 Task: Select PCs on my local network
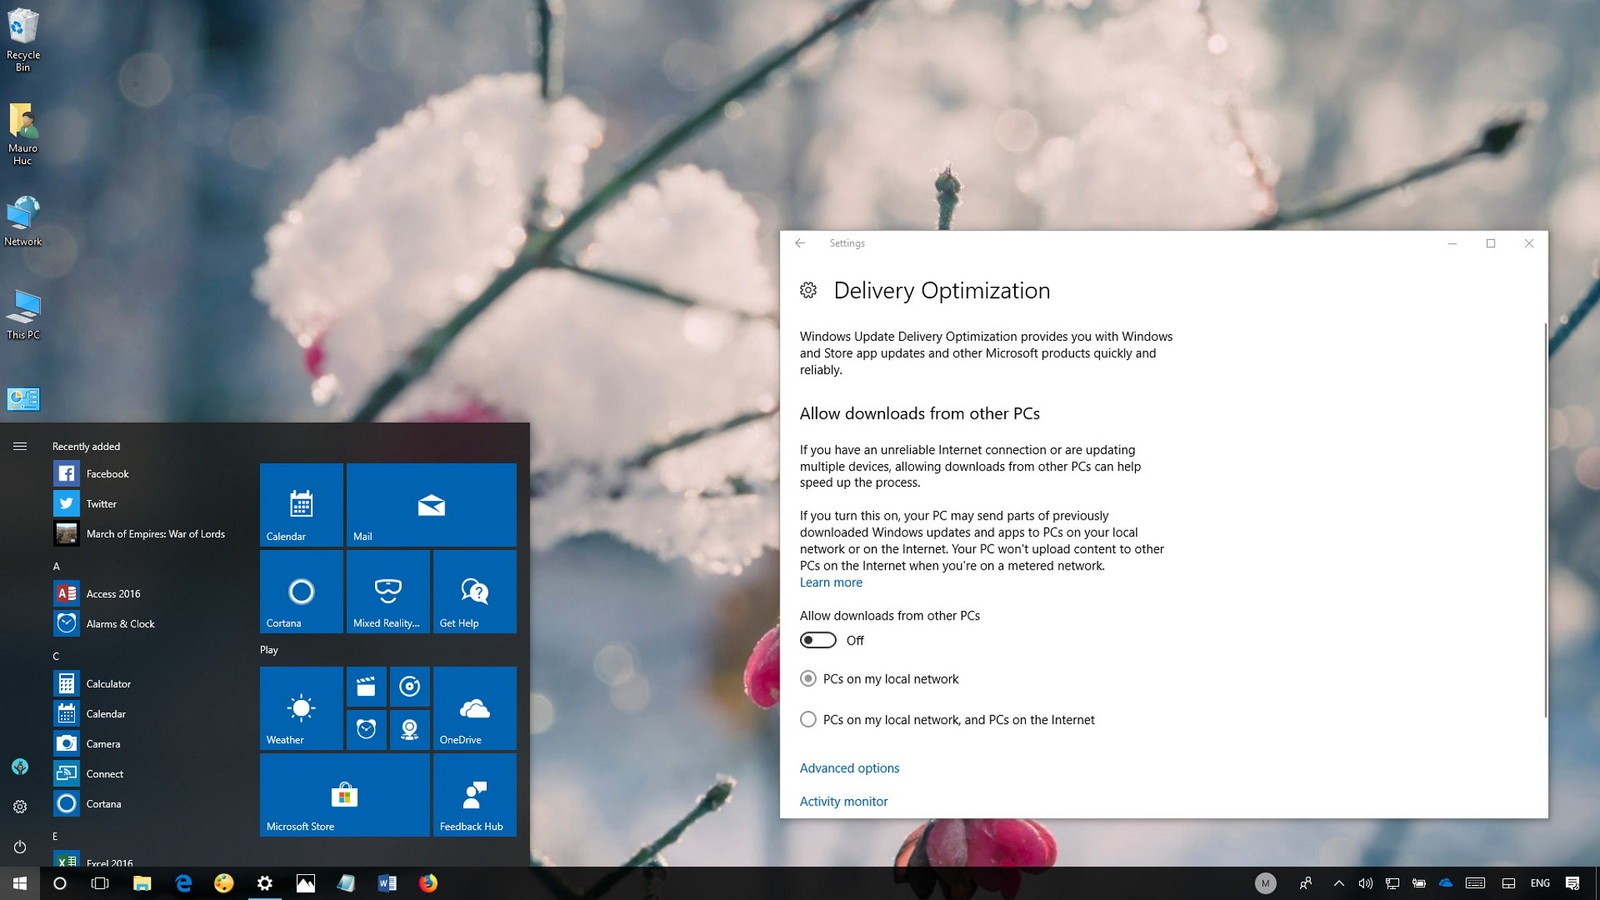point(808,679)
